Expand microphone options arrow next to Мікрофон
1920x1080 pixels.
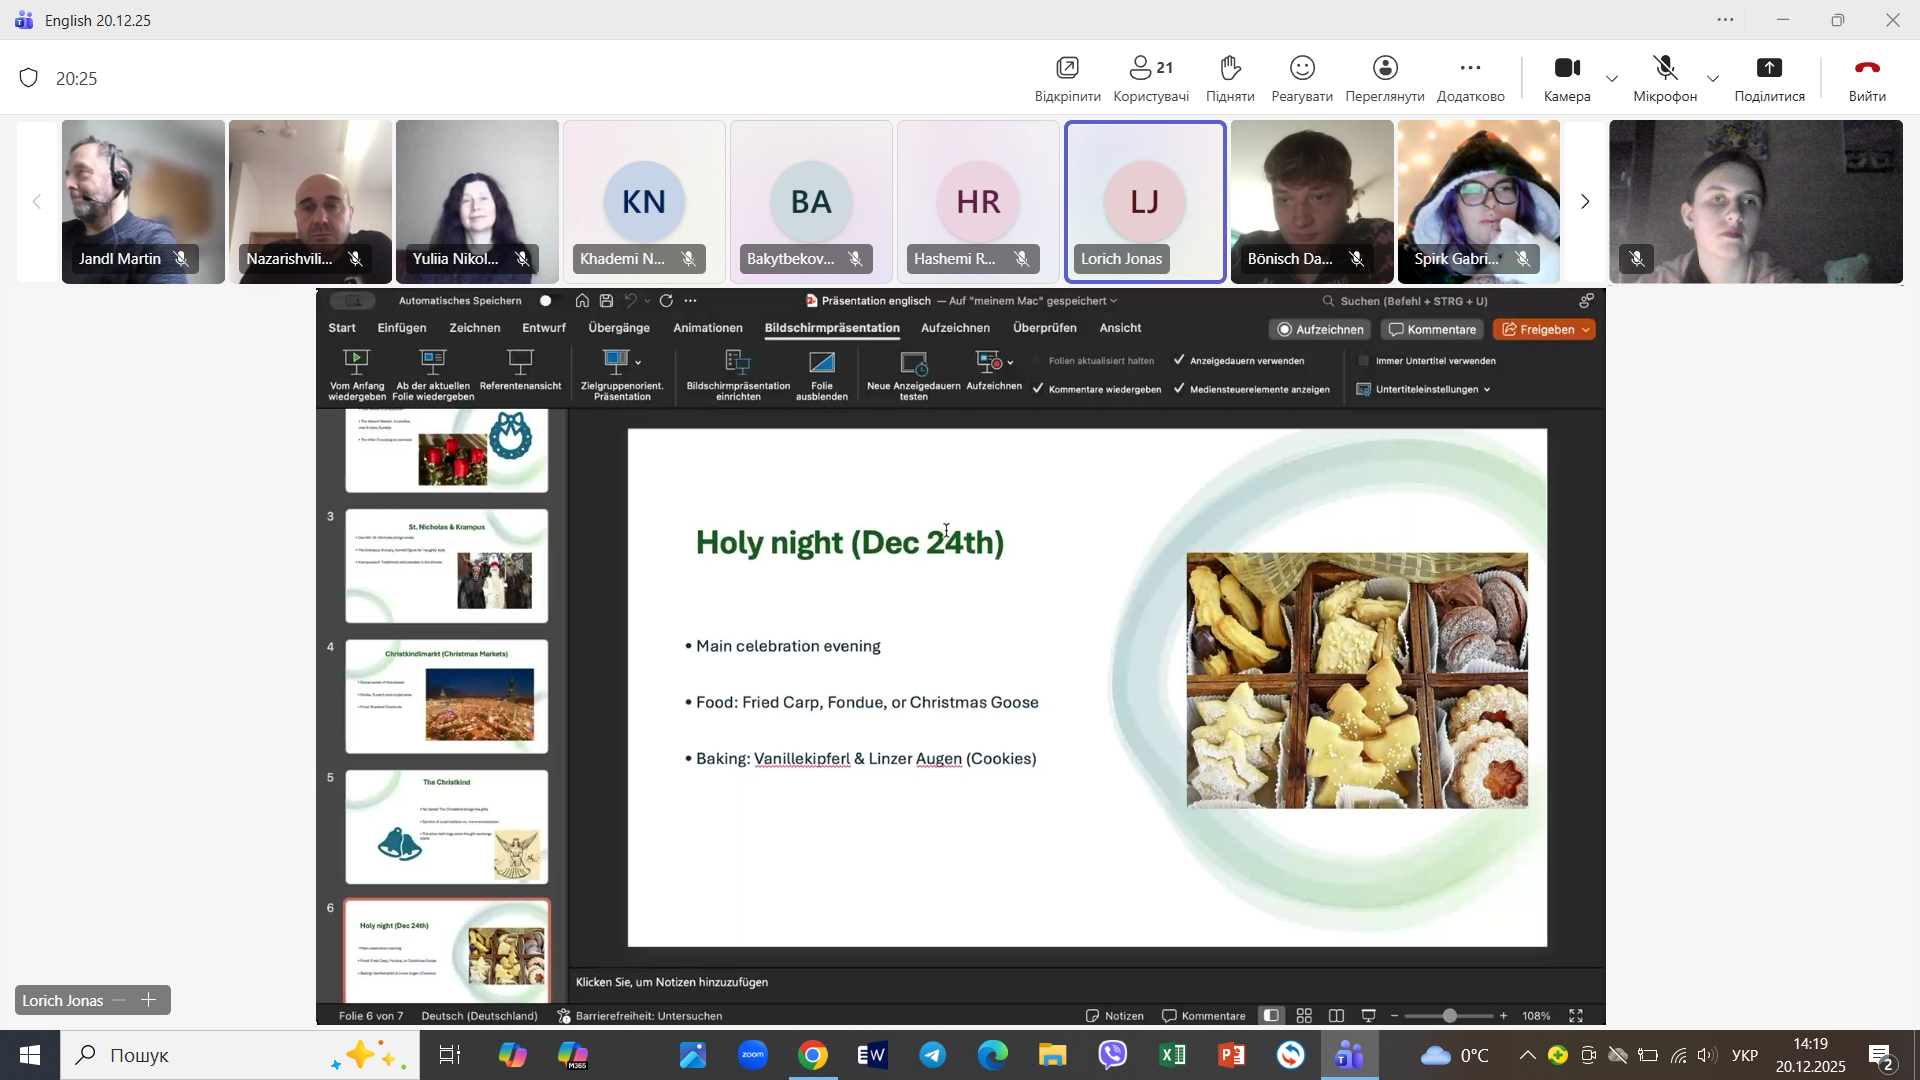click(x=1713, y=78)
